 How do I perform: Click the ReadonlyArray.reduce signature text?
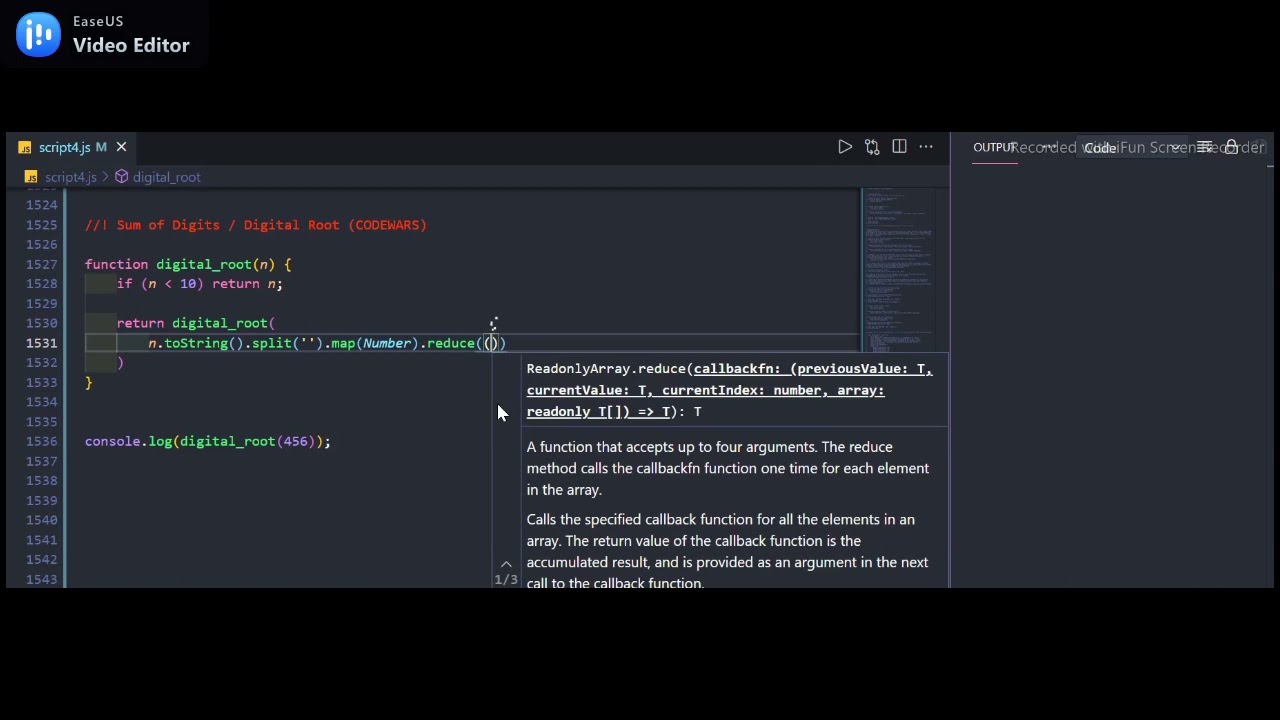729,390
